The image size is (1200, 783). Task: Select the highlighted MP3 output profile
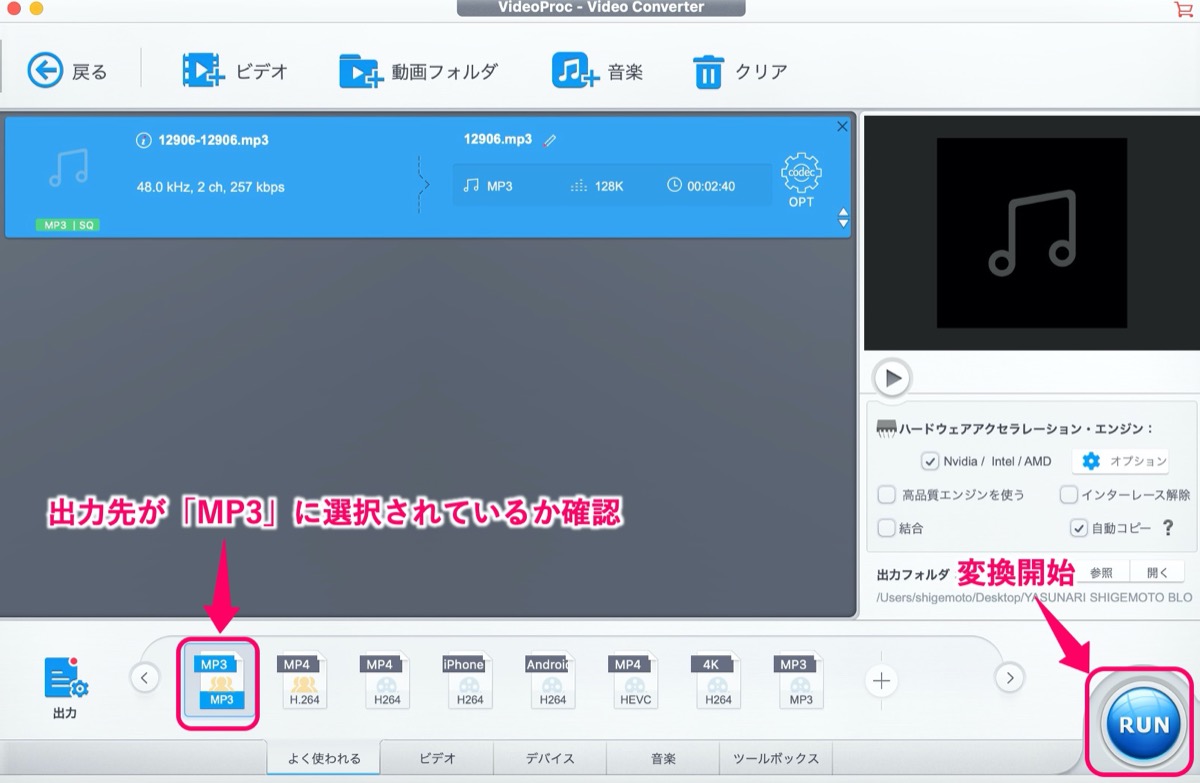[x=219, y=681]
